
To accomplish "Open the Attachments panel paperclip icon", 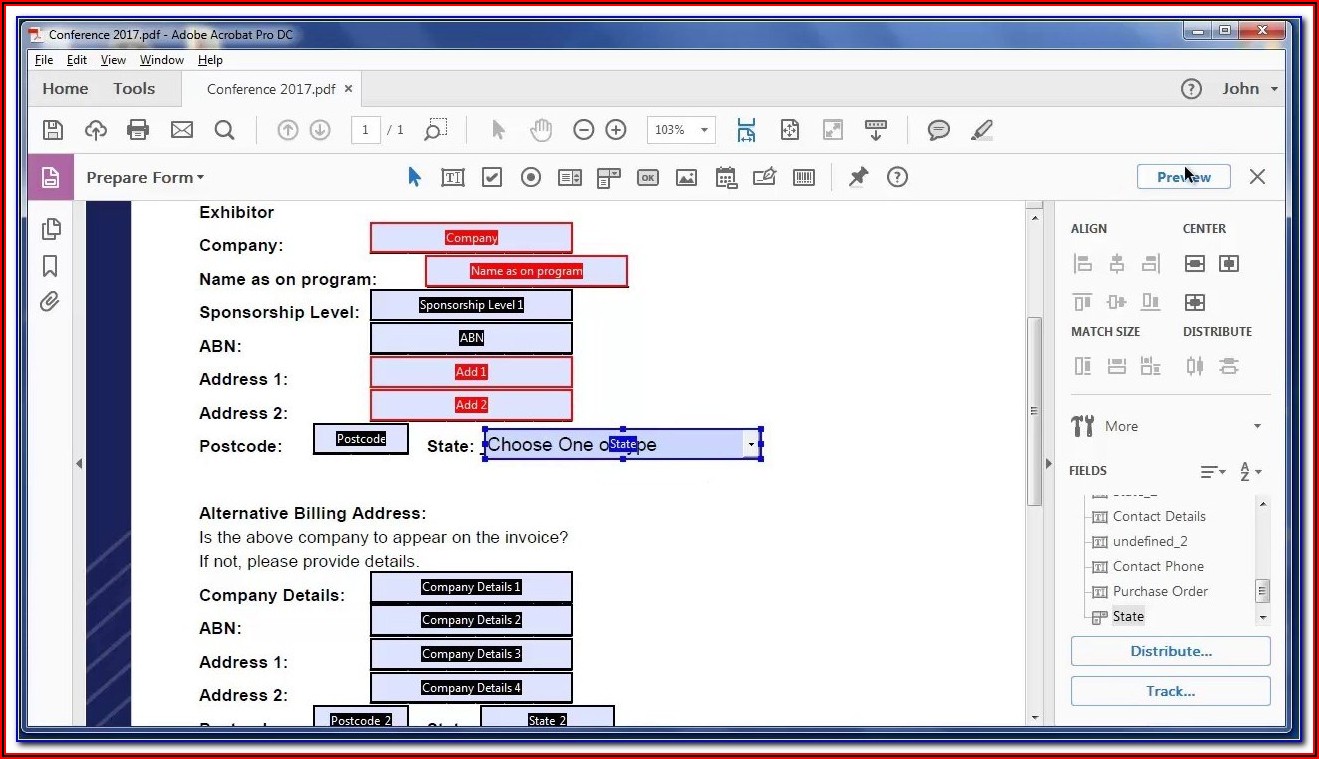I will (50, 301).
